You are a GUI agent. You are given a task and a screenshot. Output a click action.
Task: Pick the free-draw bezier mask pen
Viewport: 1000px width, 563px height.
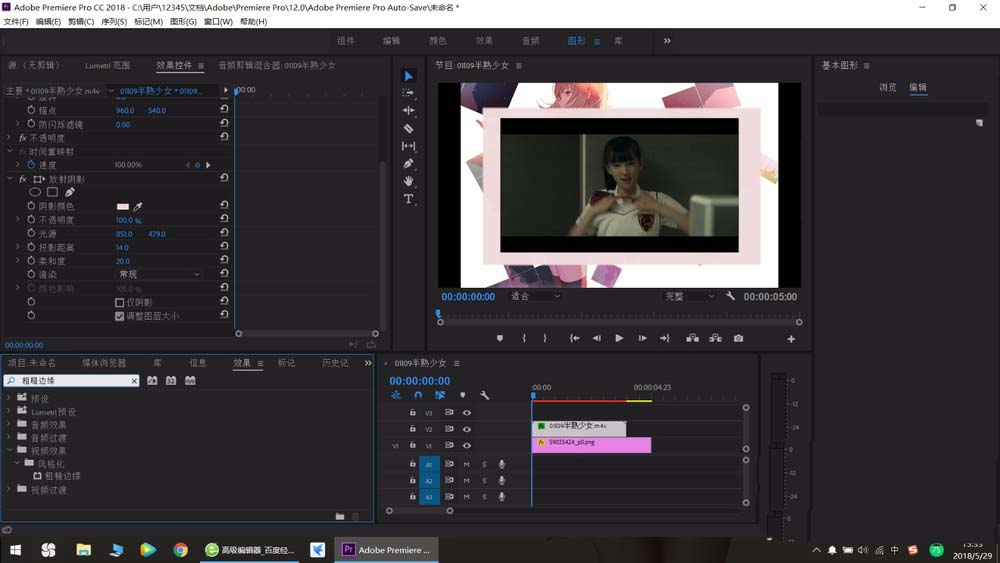coord(70,192)
